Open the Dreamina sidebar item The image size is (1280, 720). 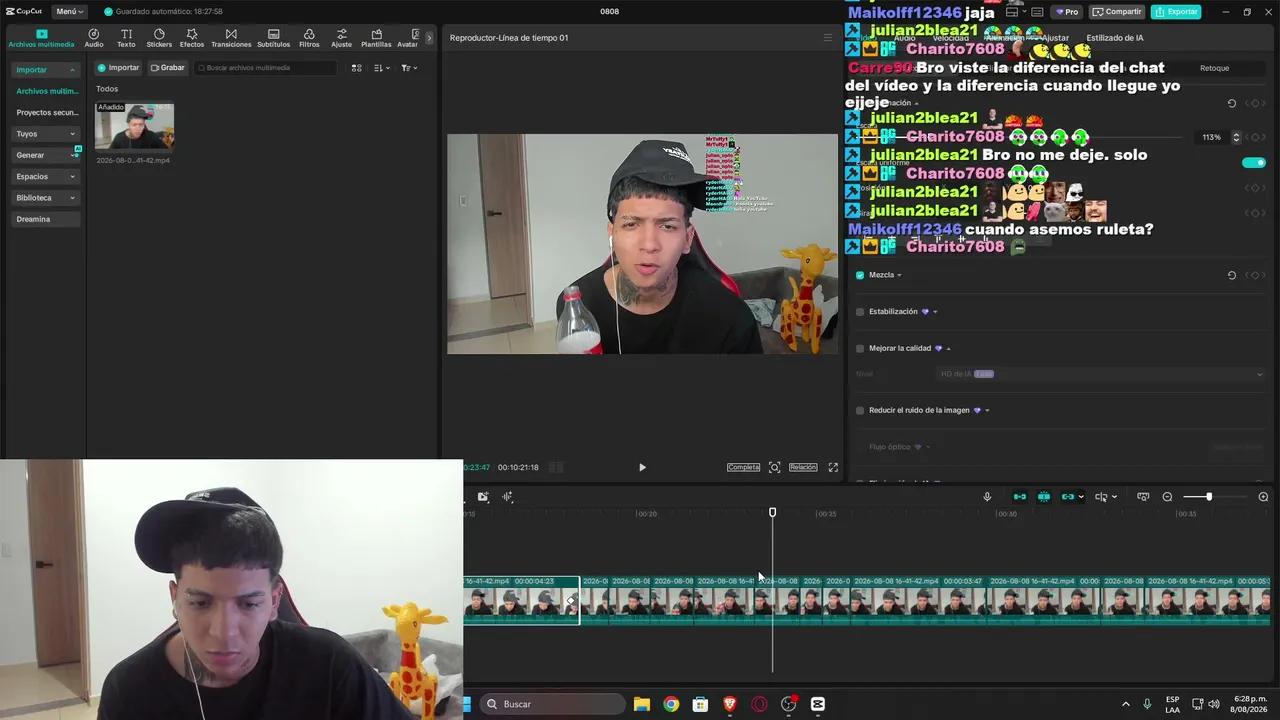(46, 219)
